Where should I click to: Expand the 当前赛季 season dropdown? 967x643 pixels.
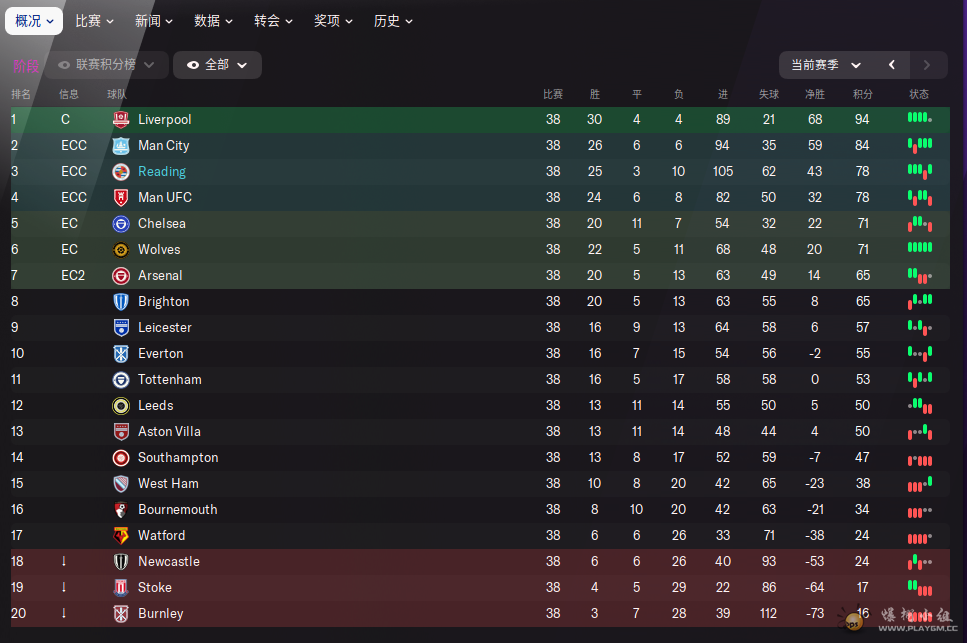pyautogui.click(x=826, y=65)
